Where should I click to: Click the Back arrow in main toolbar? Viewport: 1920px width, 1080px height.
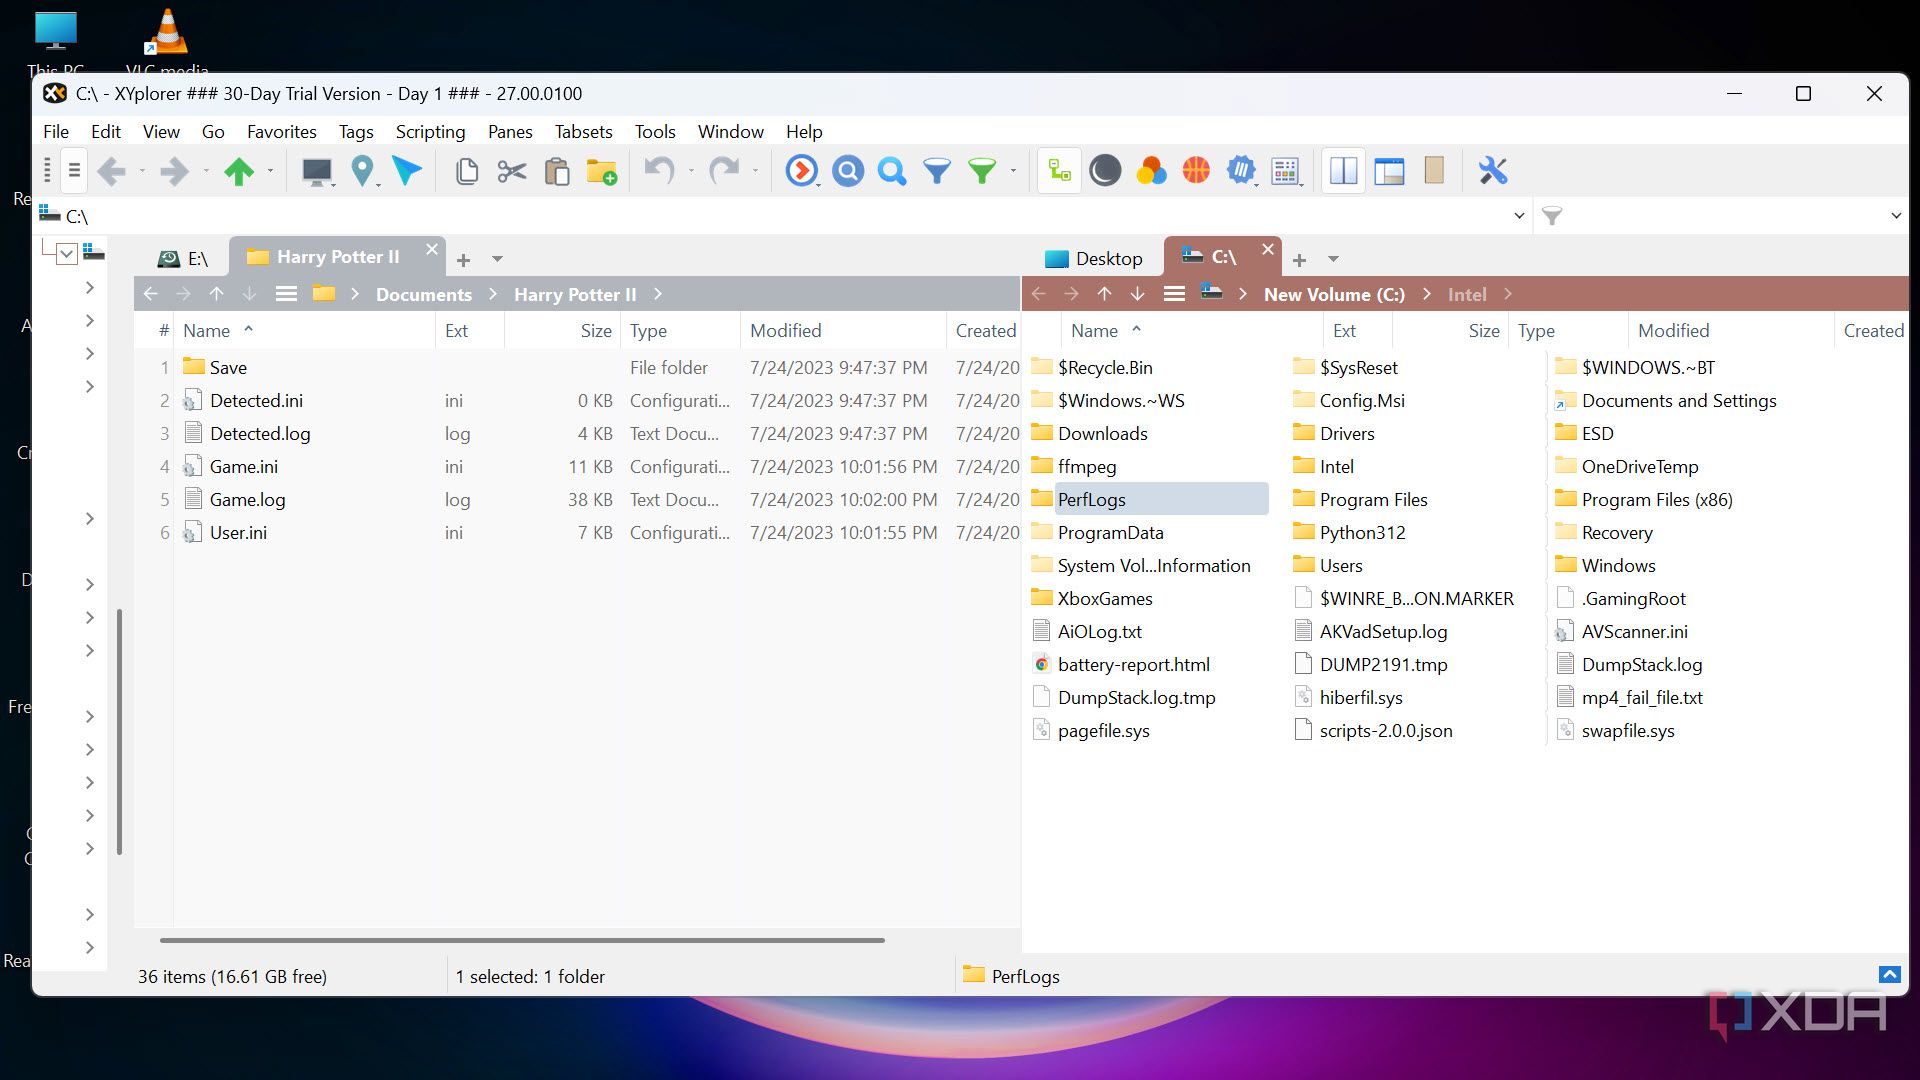[111, 172]
